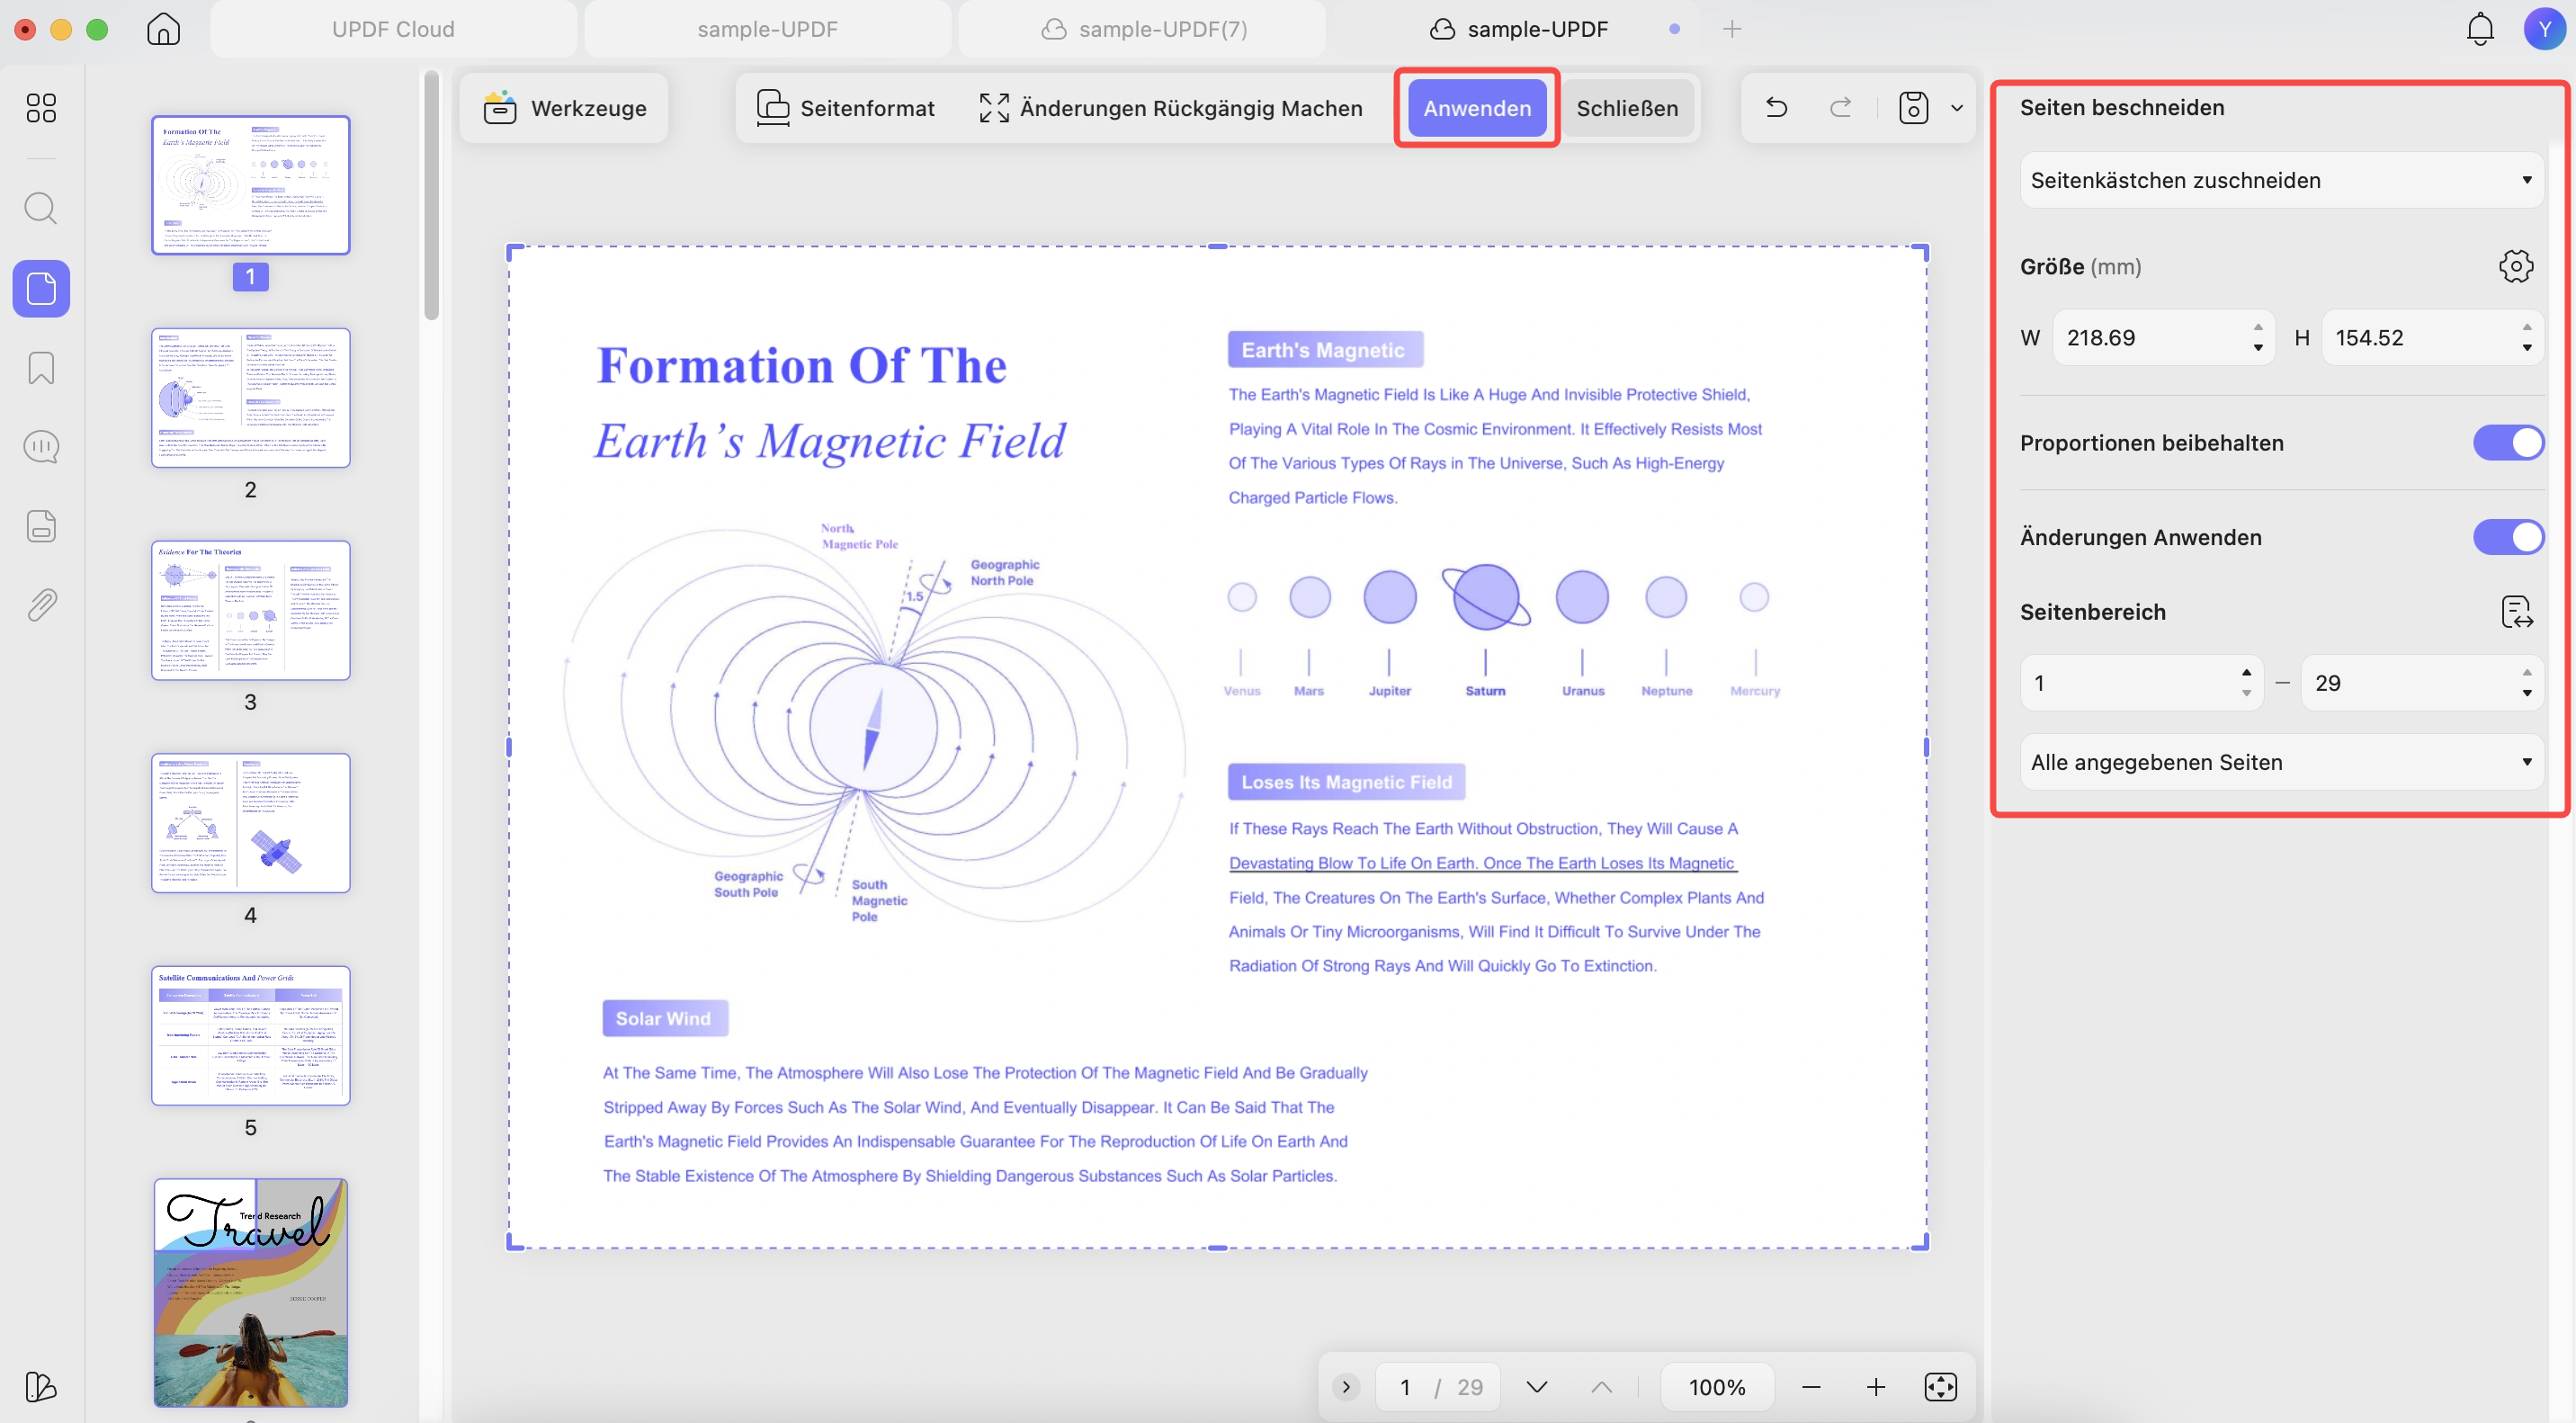
Task: Click the page range swap icon
Action: [x=2515, y=611]
